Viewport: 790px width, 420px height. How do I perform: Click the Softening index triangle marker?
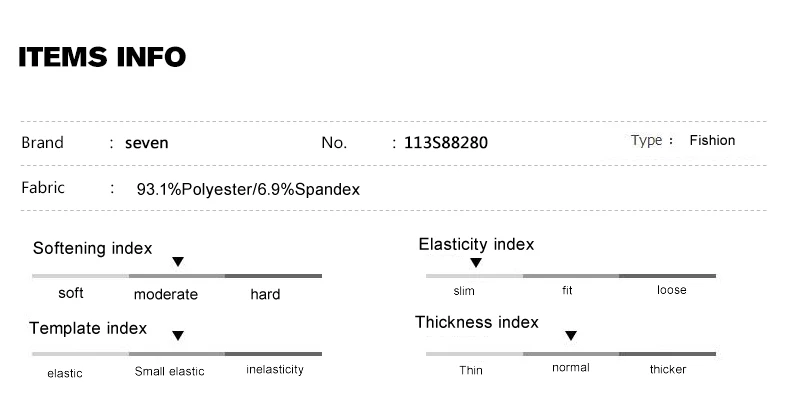[x=178, y=261]
